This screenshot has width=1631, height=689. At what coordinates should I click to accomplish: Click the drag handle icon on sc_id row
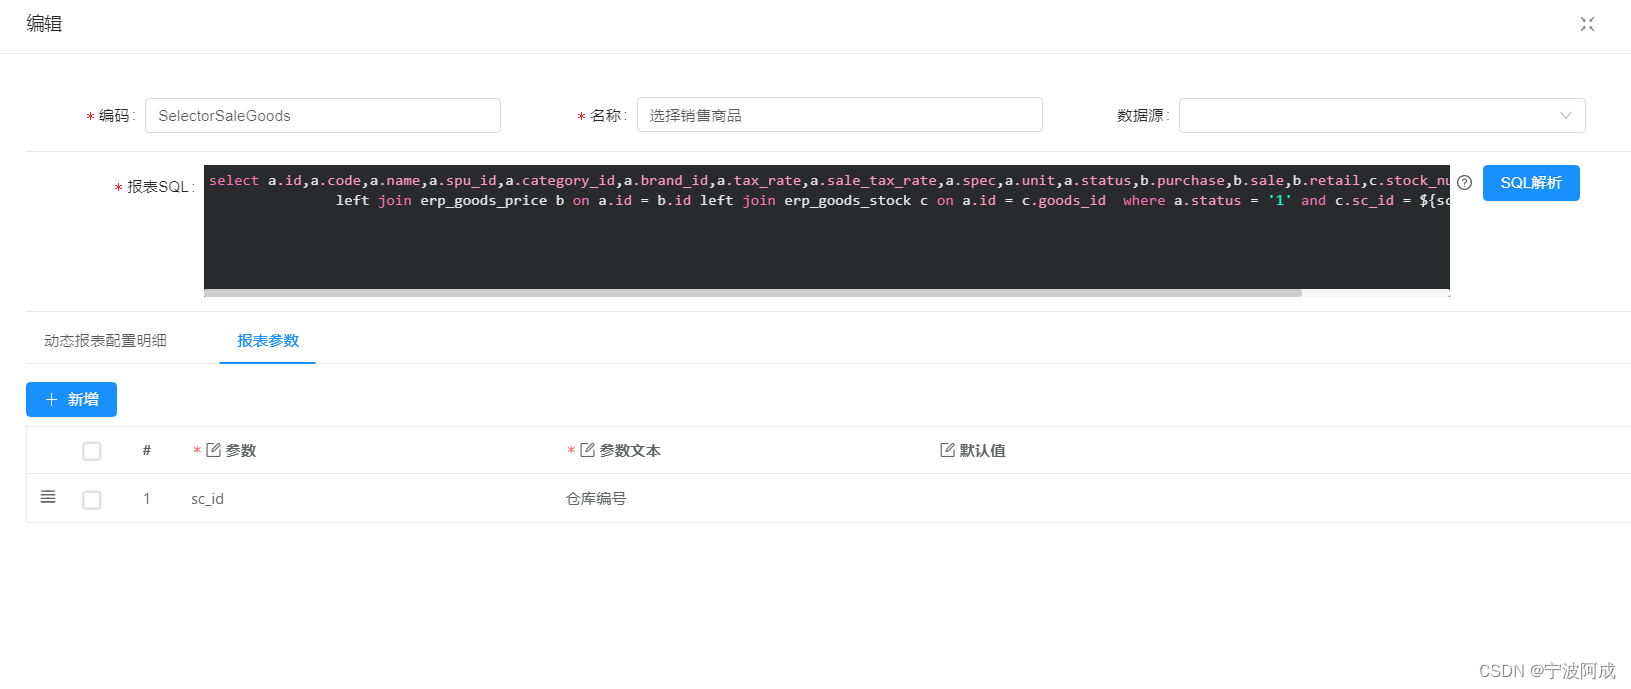coord(48,497)
